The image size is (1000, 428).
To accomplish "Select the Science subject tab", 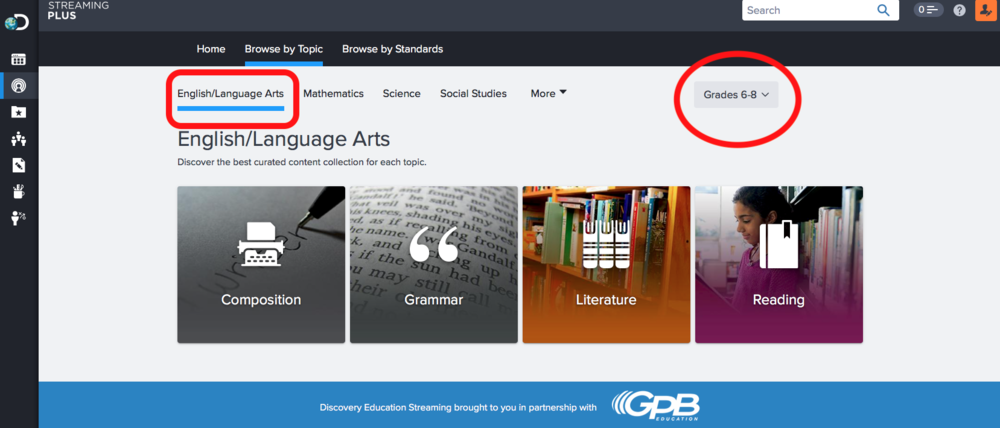I will [402, 94].
